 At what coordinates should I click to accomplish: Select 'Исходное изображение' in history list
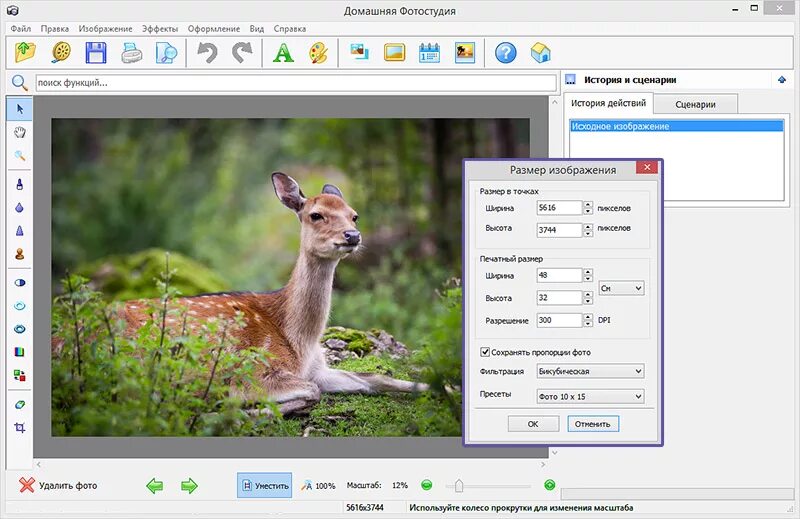click(x=677, y=126)
